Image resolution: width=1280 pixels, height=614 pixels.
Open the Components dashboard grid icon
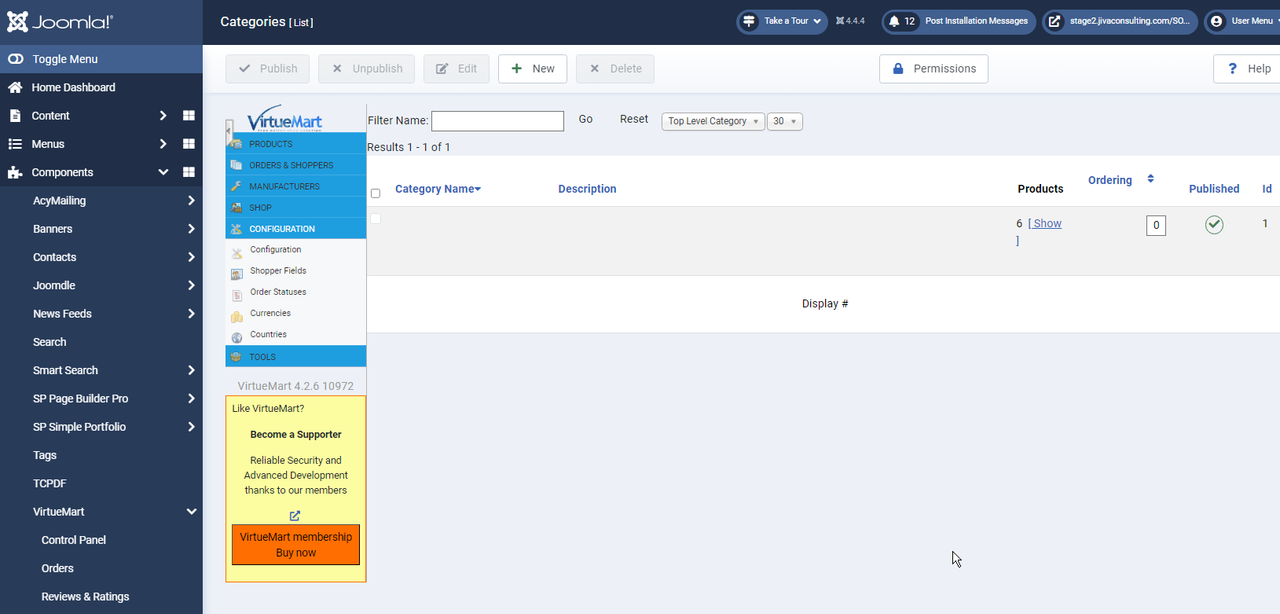click(188, 172)
